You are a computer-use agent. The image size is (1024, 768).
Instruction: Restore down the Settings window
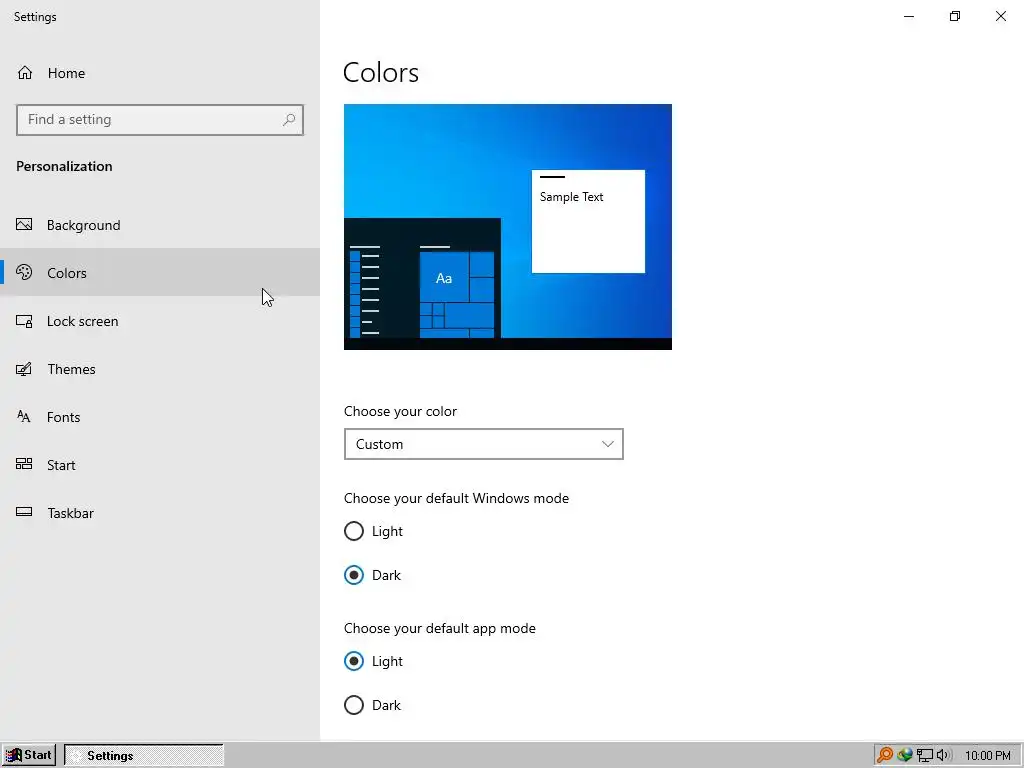pyautogui.click(x=955, y=16)
